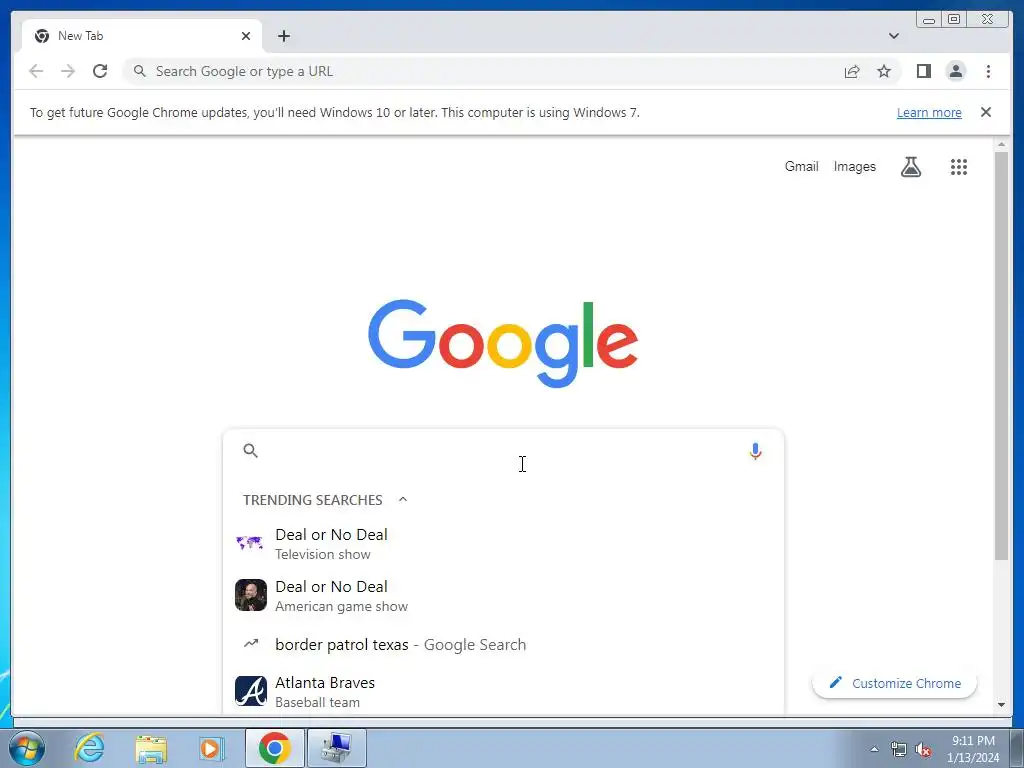
Task: Click the page scrollbar up arrow
Action: coord(1001,144)
